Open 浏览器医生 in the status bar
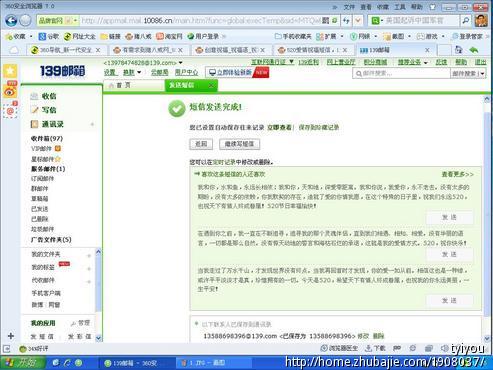 coord(339,349)
